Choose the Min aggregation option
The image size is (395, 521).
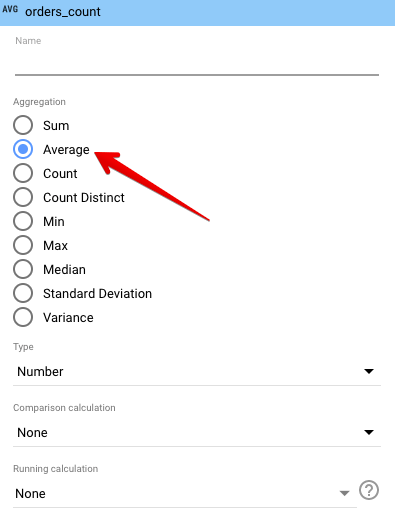tap(23, 221)
